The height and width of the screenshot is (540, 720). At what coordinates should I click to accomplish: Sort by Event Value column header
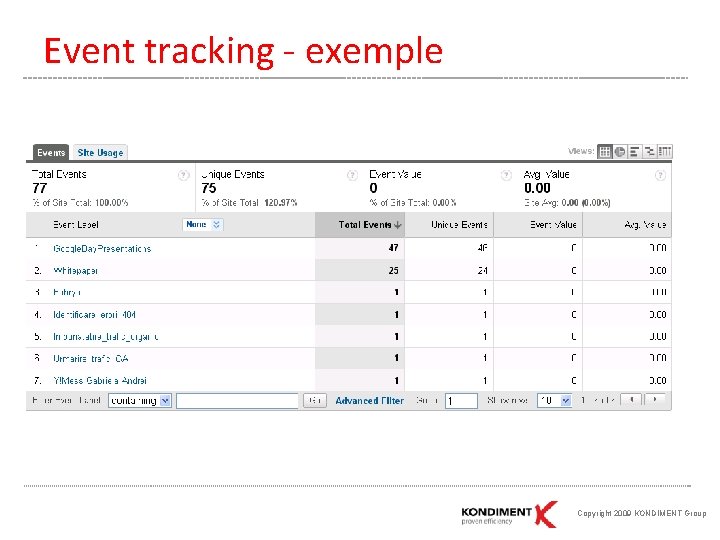(538, 225)
